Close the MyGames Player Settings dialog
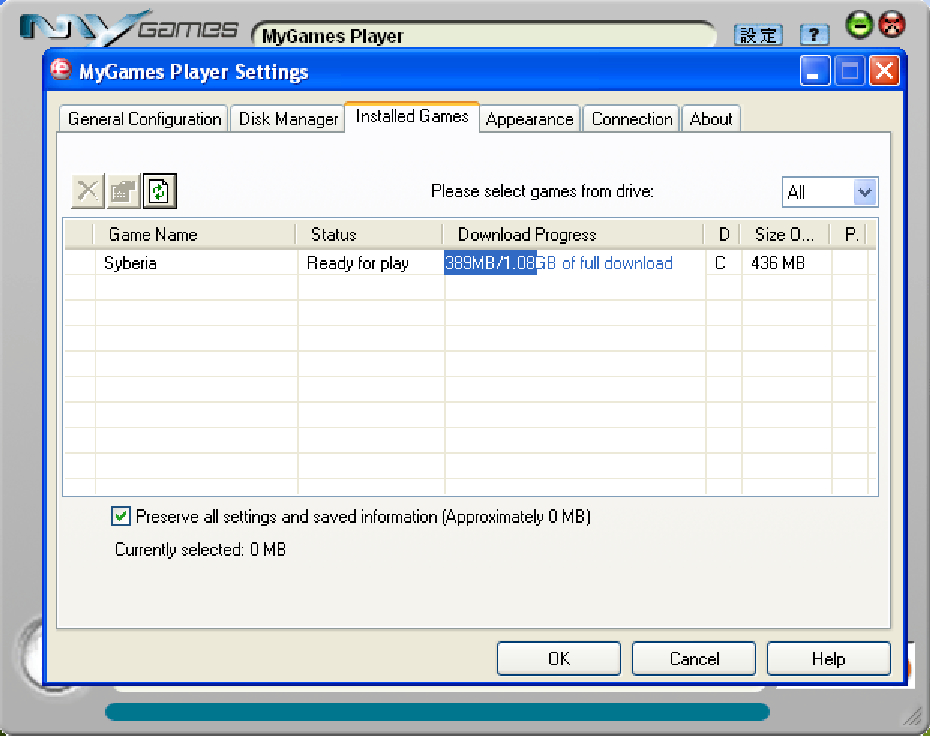This screenshot has width=930, height=736. point(884,71)
